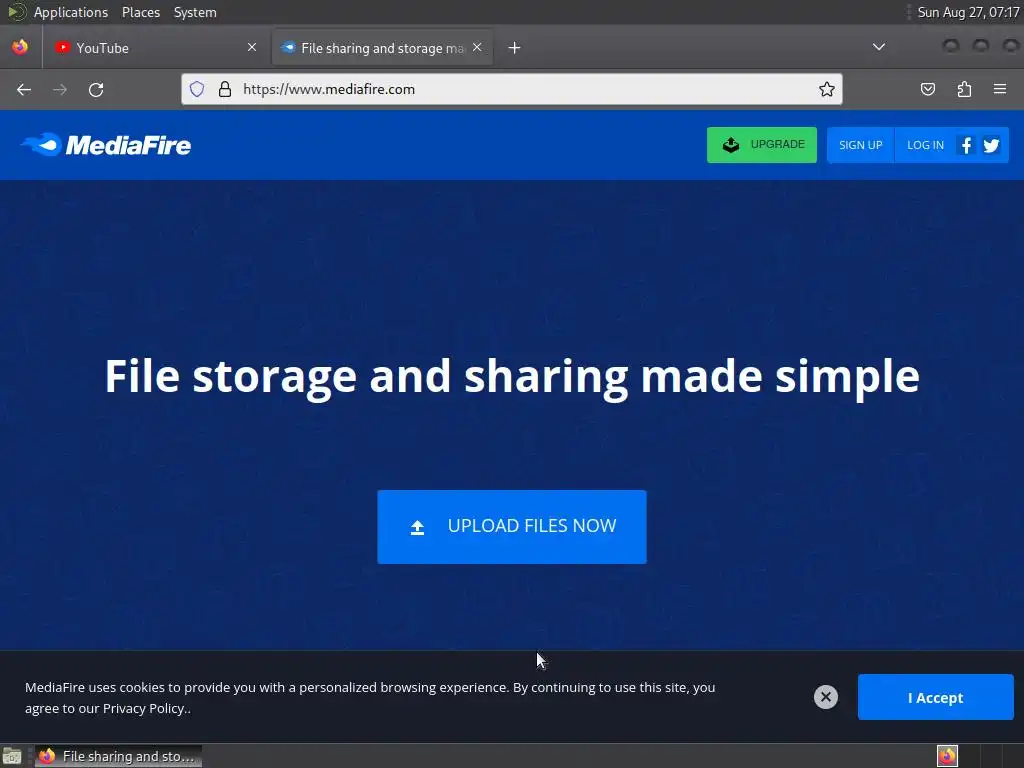Click the green UPGRADE button

(761, 145)
